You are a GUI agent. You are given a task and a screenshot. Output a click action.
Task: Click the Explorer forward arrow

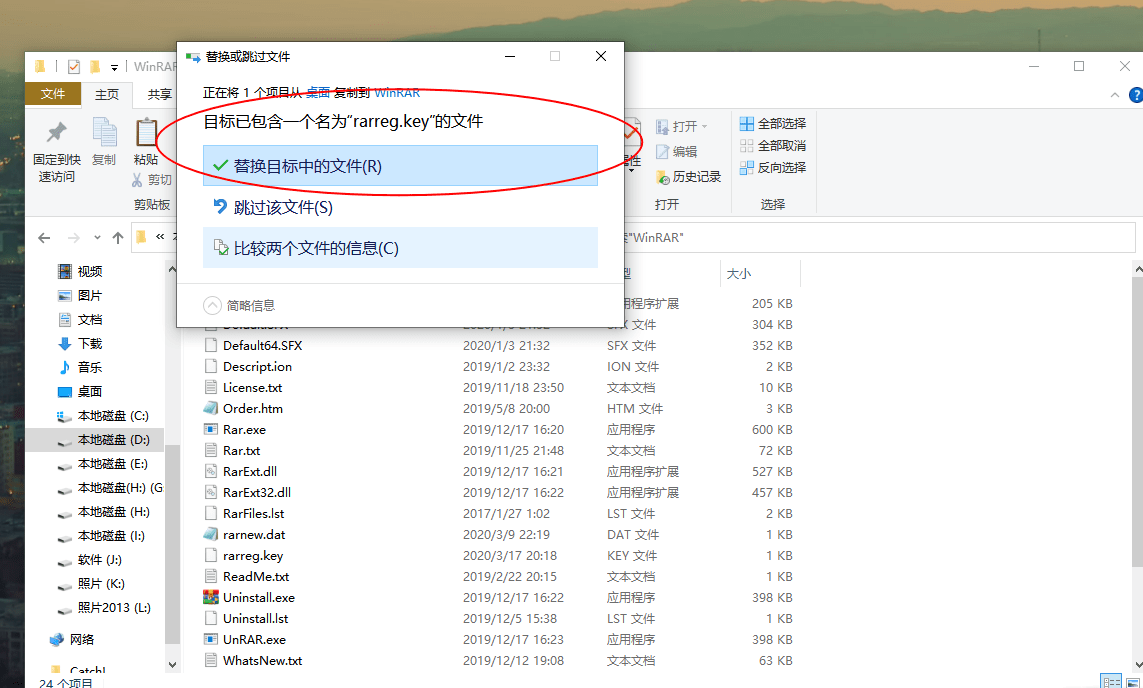(73, 238)
